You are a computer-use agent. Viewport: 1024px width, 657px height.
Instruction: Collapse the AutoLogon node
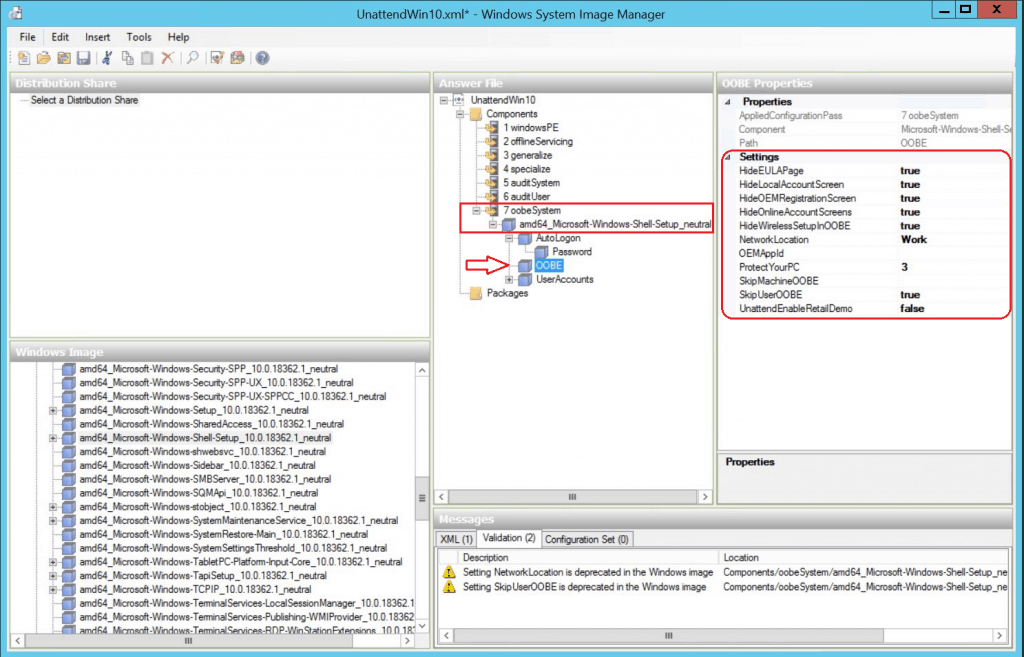point(509,238)
